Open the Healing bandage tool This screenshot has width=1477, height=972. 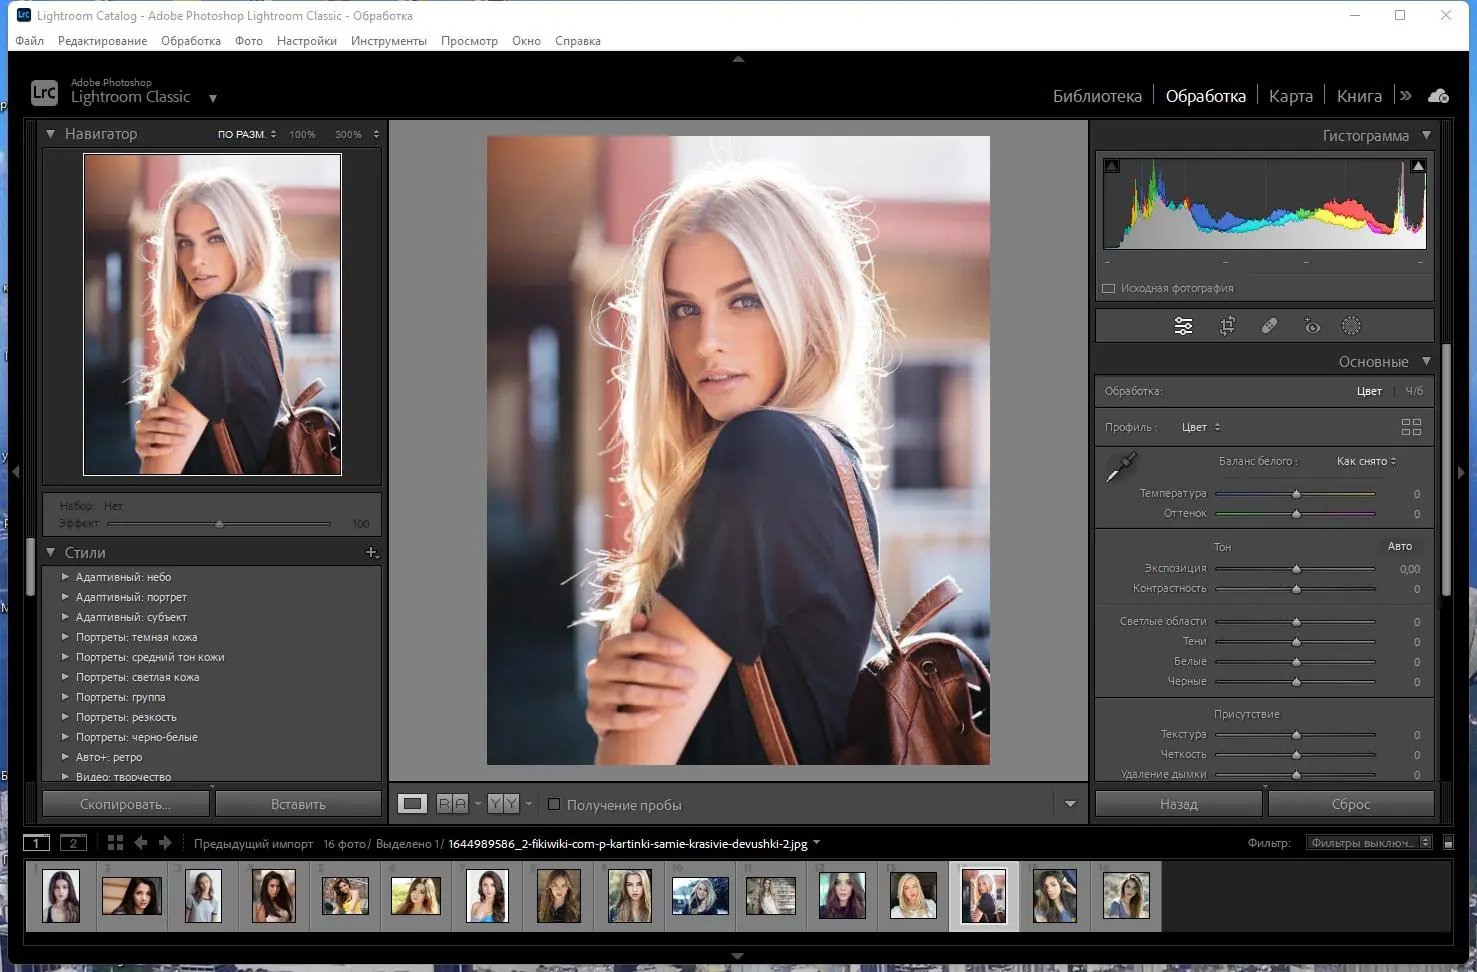pyautogui.click(x=1269, y=326)
